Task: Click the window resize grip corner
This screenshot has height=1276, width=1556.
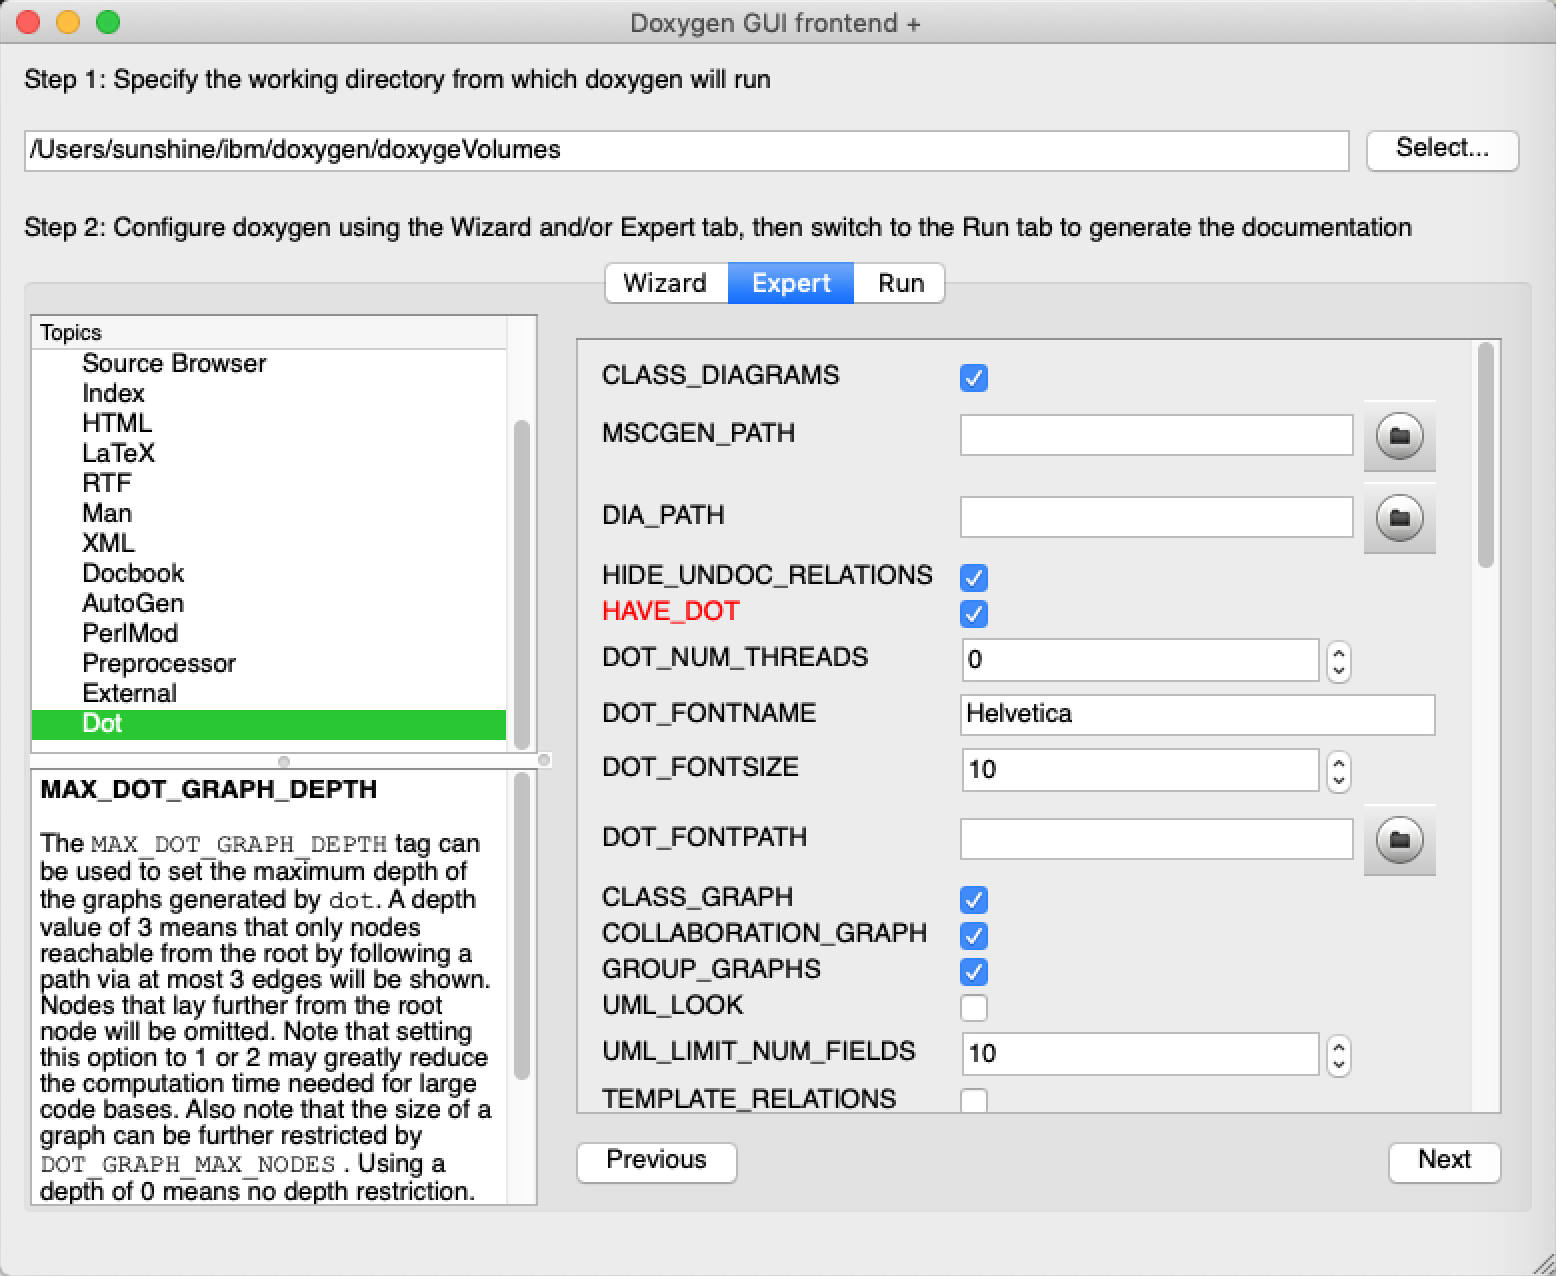Action: point(1543,1263)
